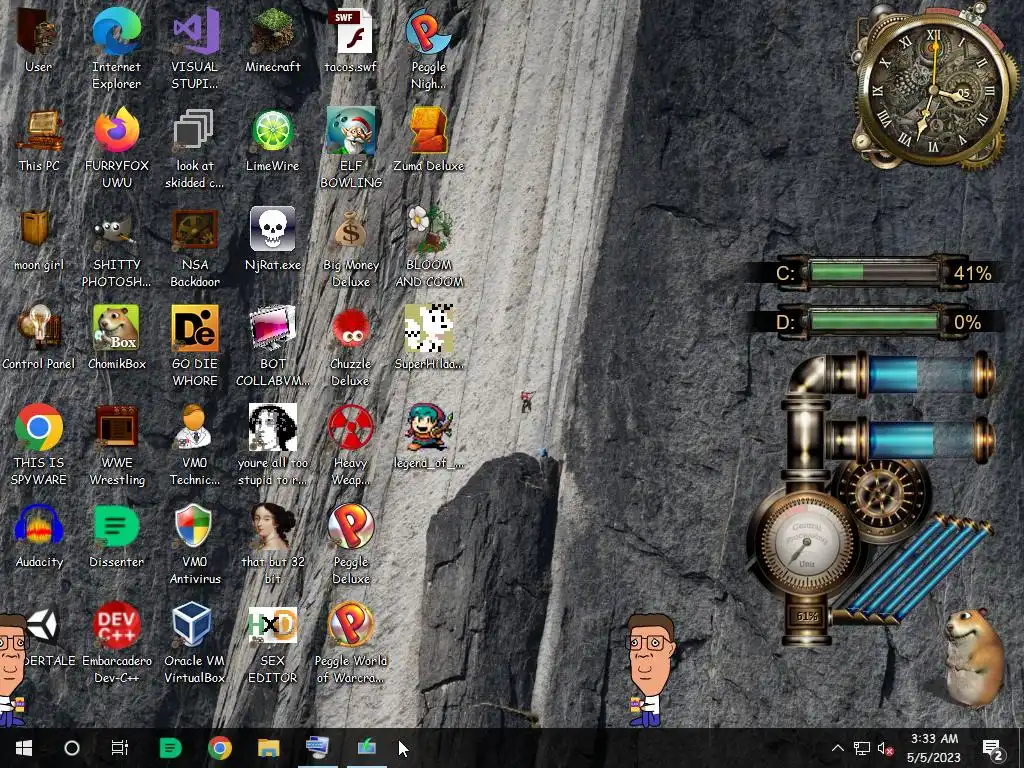Open the LimeWire shortcut

click(x=273, y=140)
